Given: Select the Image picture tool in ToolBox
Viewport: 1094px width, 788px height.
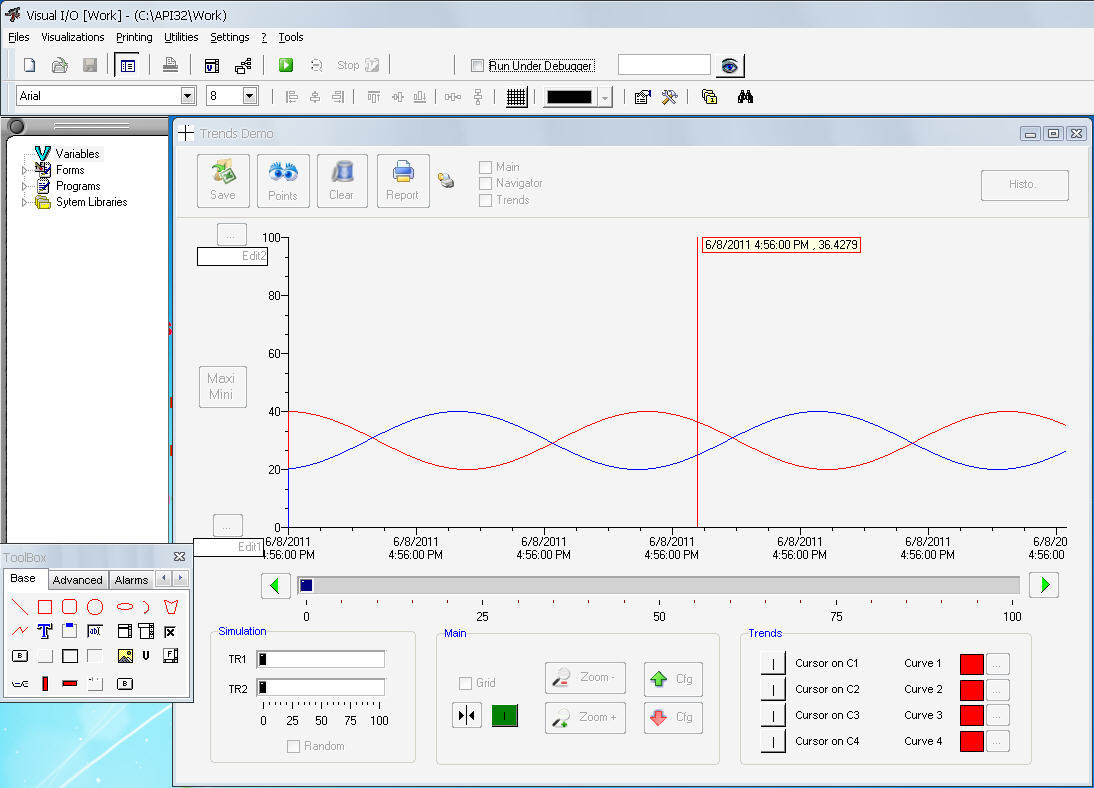Looking at the screenshot, I should pos(125,656).
